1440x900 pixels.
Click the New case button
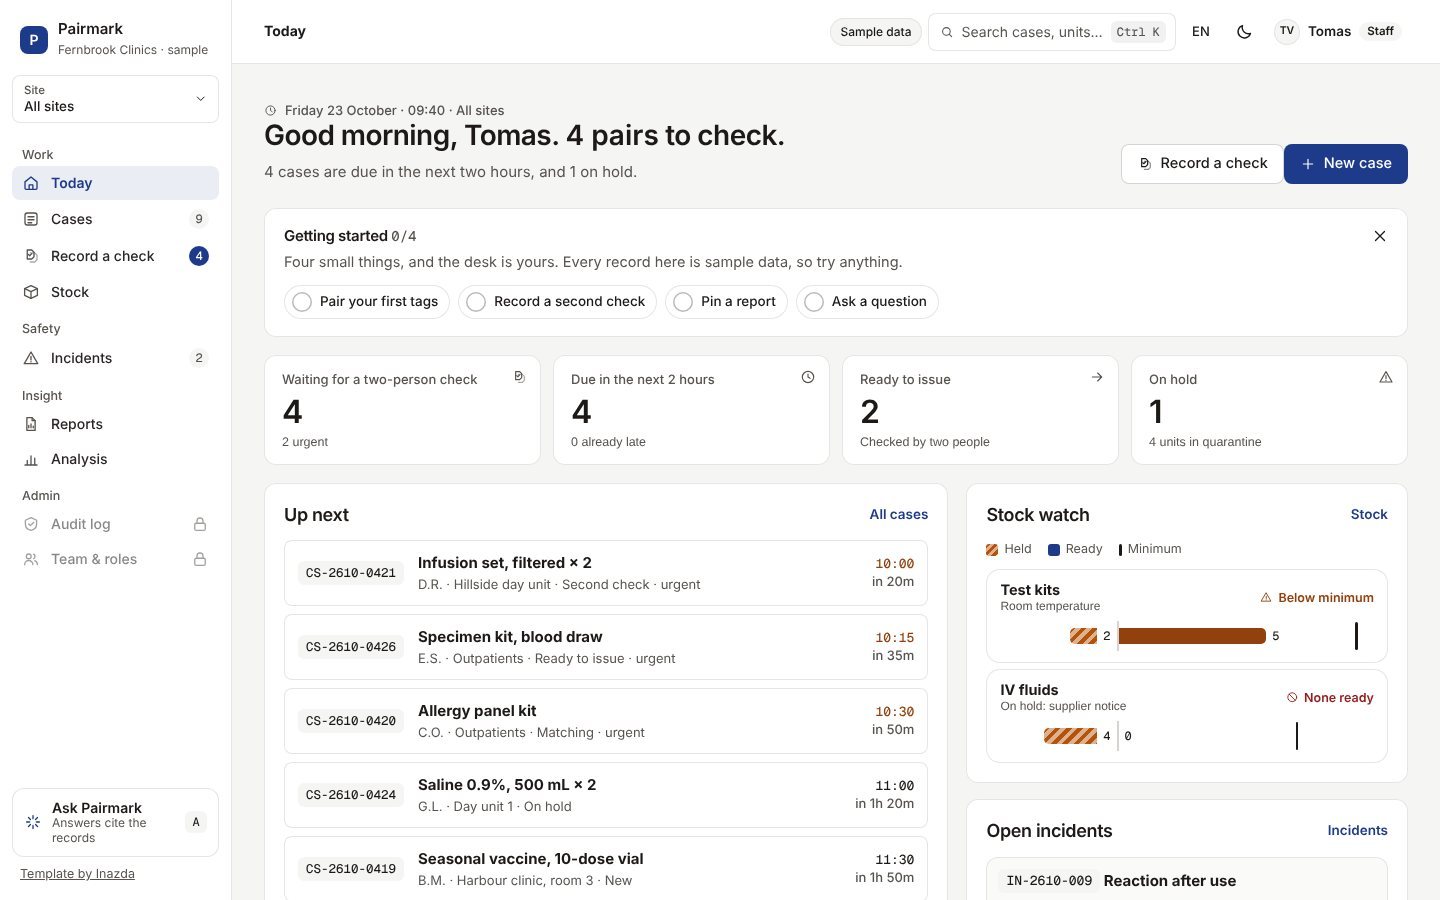point(1346,164)
